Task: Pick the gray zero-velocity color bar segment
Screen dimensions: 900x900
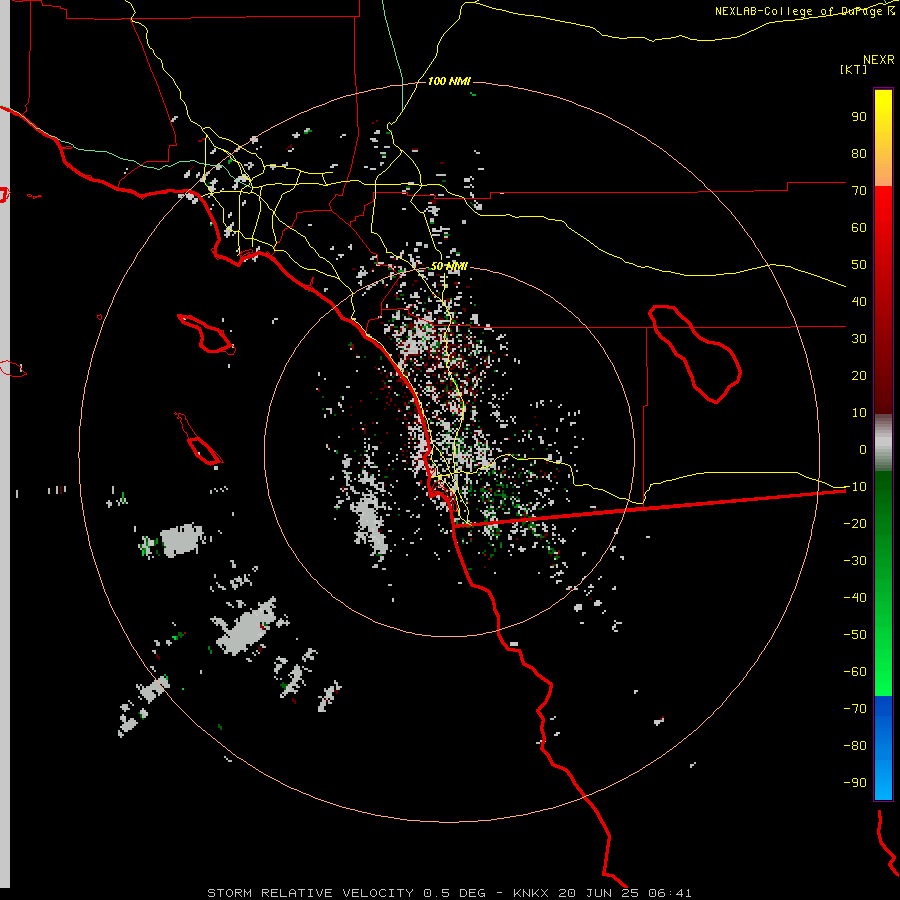Action: click(883, 443)
